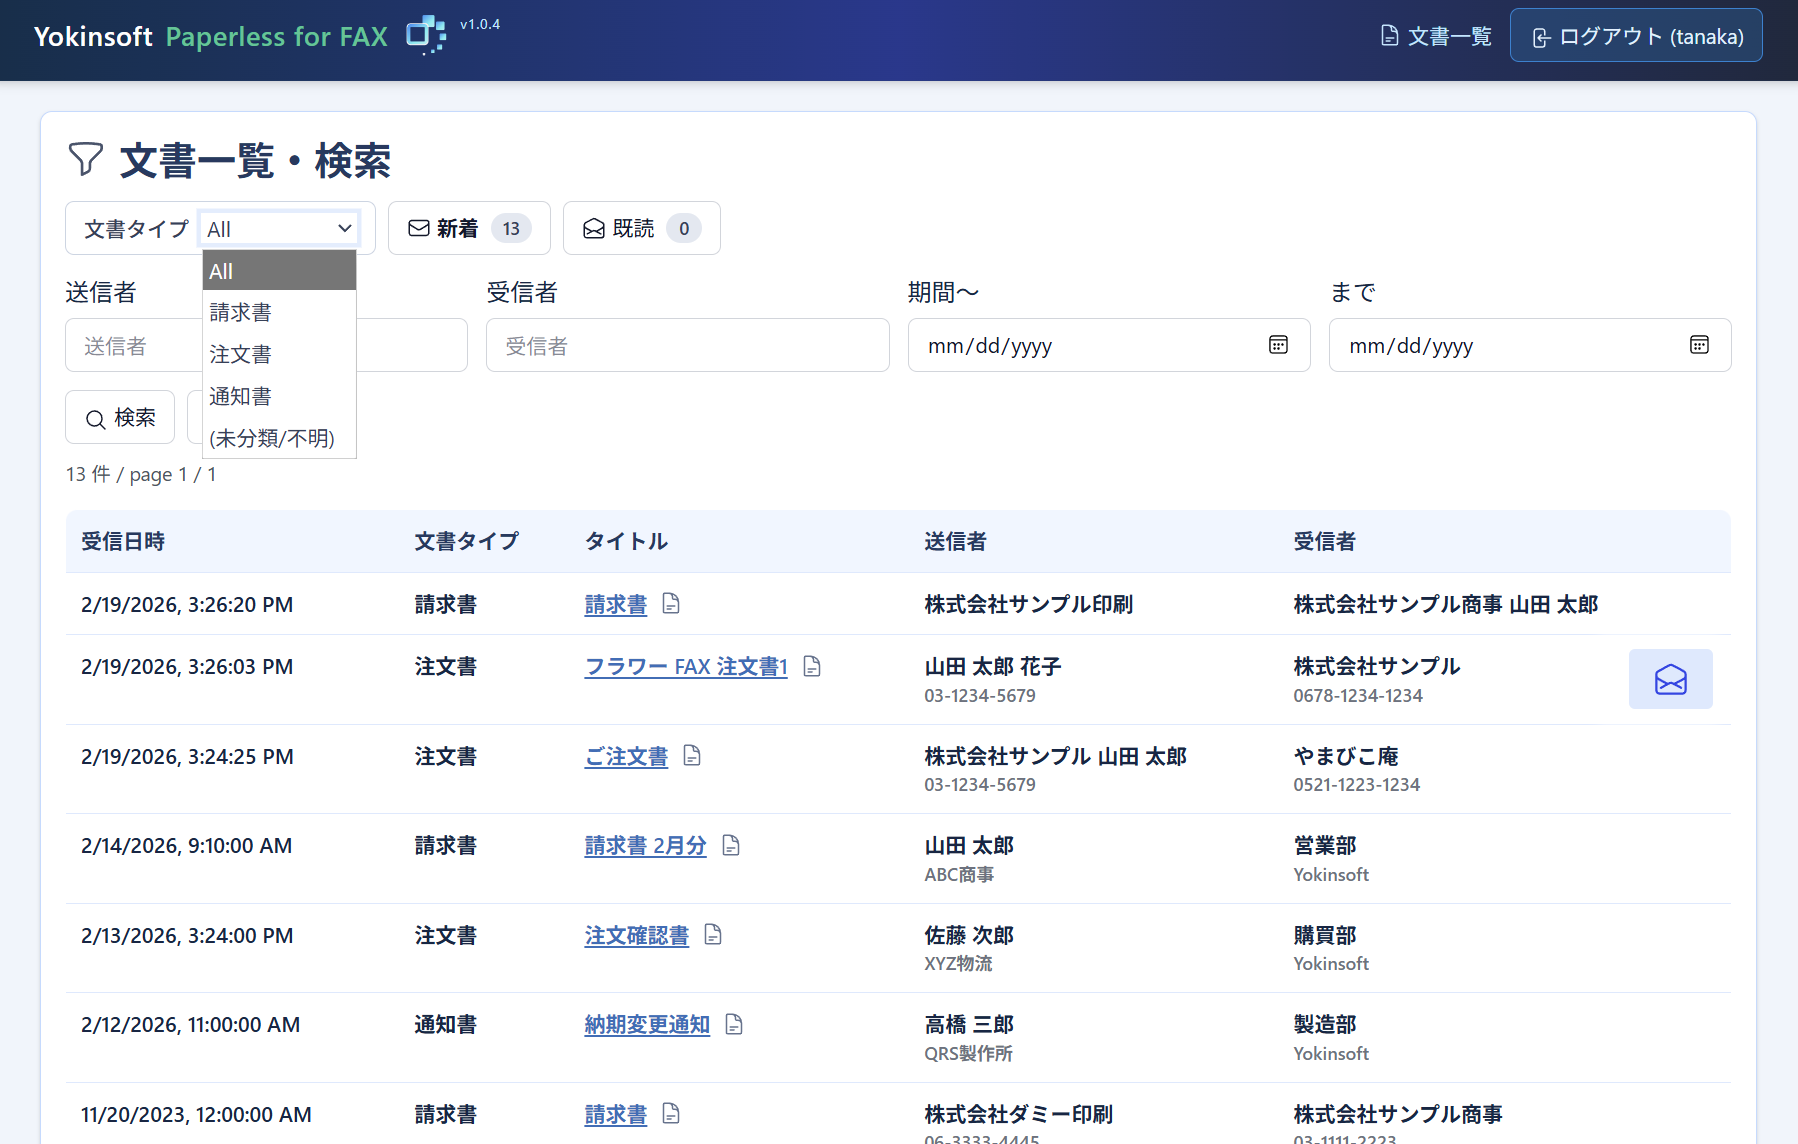Click the open-envelope icon on フラワー FAX 注文書1 row
This screenshot has height=1144, width=1798.
click(1670, 679)
